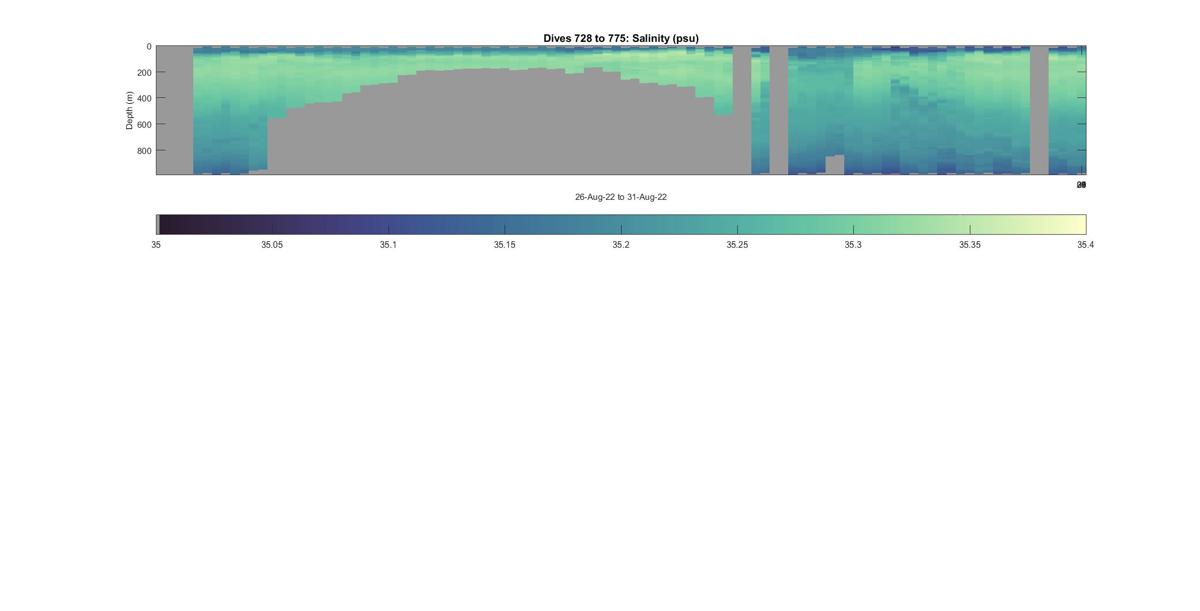This screenshot has width=1200, height=611.
Task: Click the colorbar label '35.15'
Action: [505, 245]
